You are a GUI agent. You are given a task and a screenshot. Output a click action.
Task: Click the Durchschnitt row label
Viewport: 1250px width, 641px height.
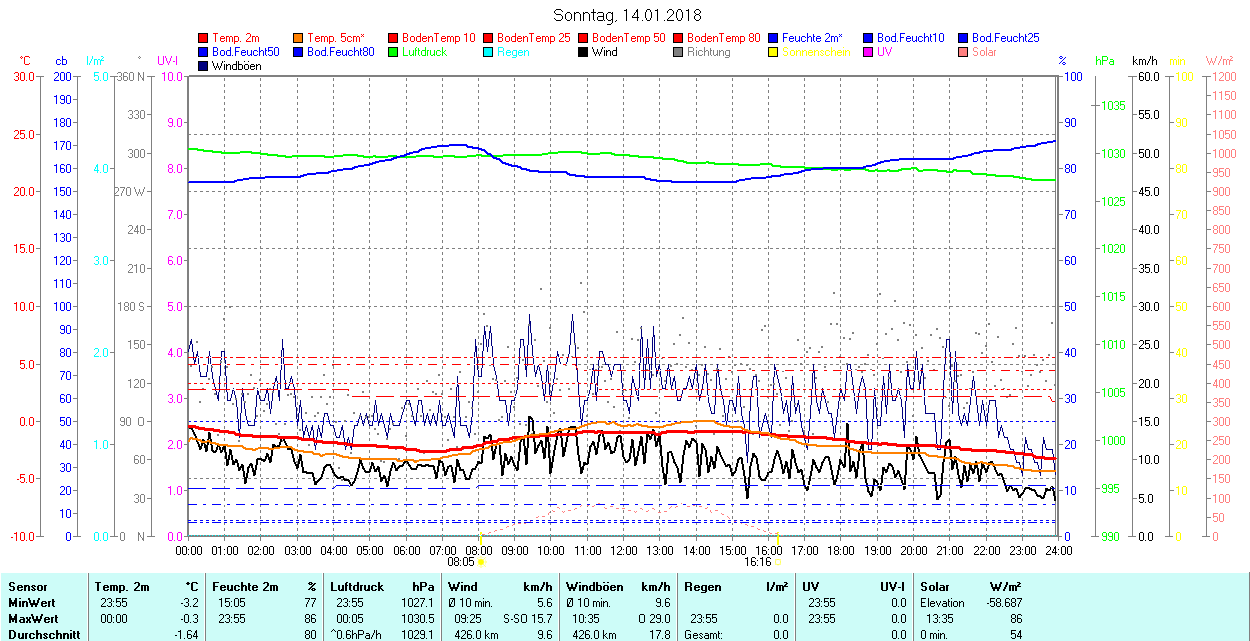(42, 634)
